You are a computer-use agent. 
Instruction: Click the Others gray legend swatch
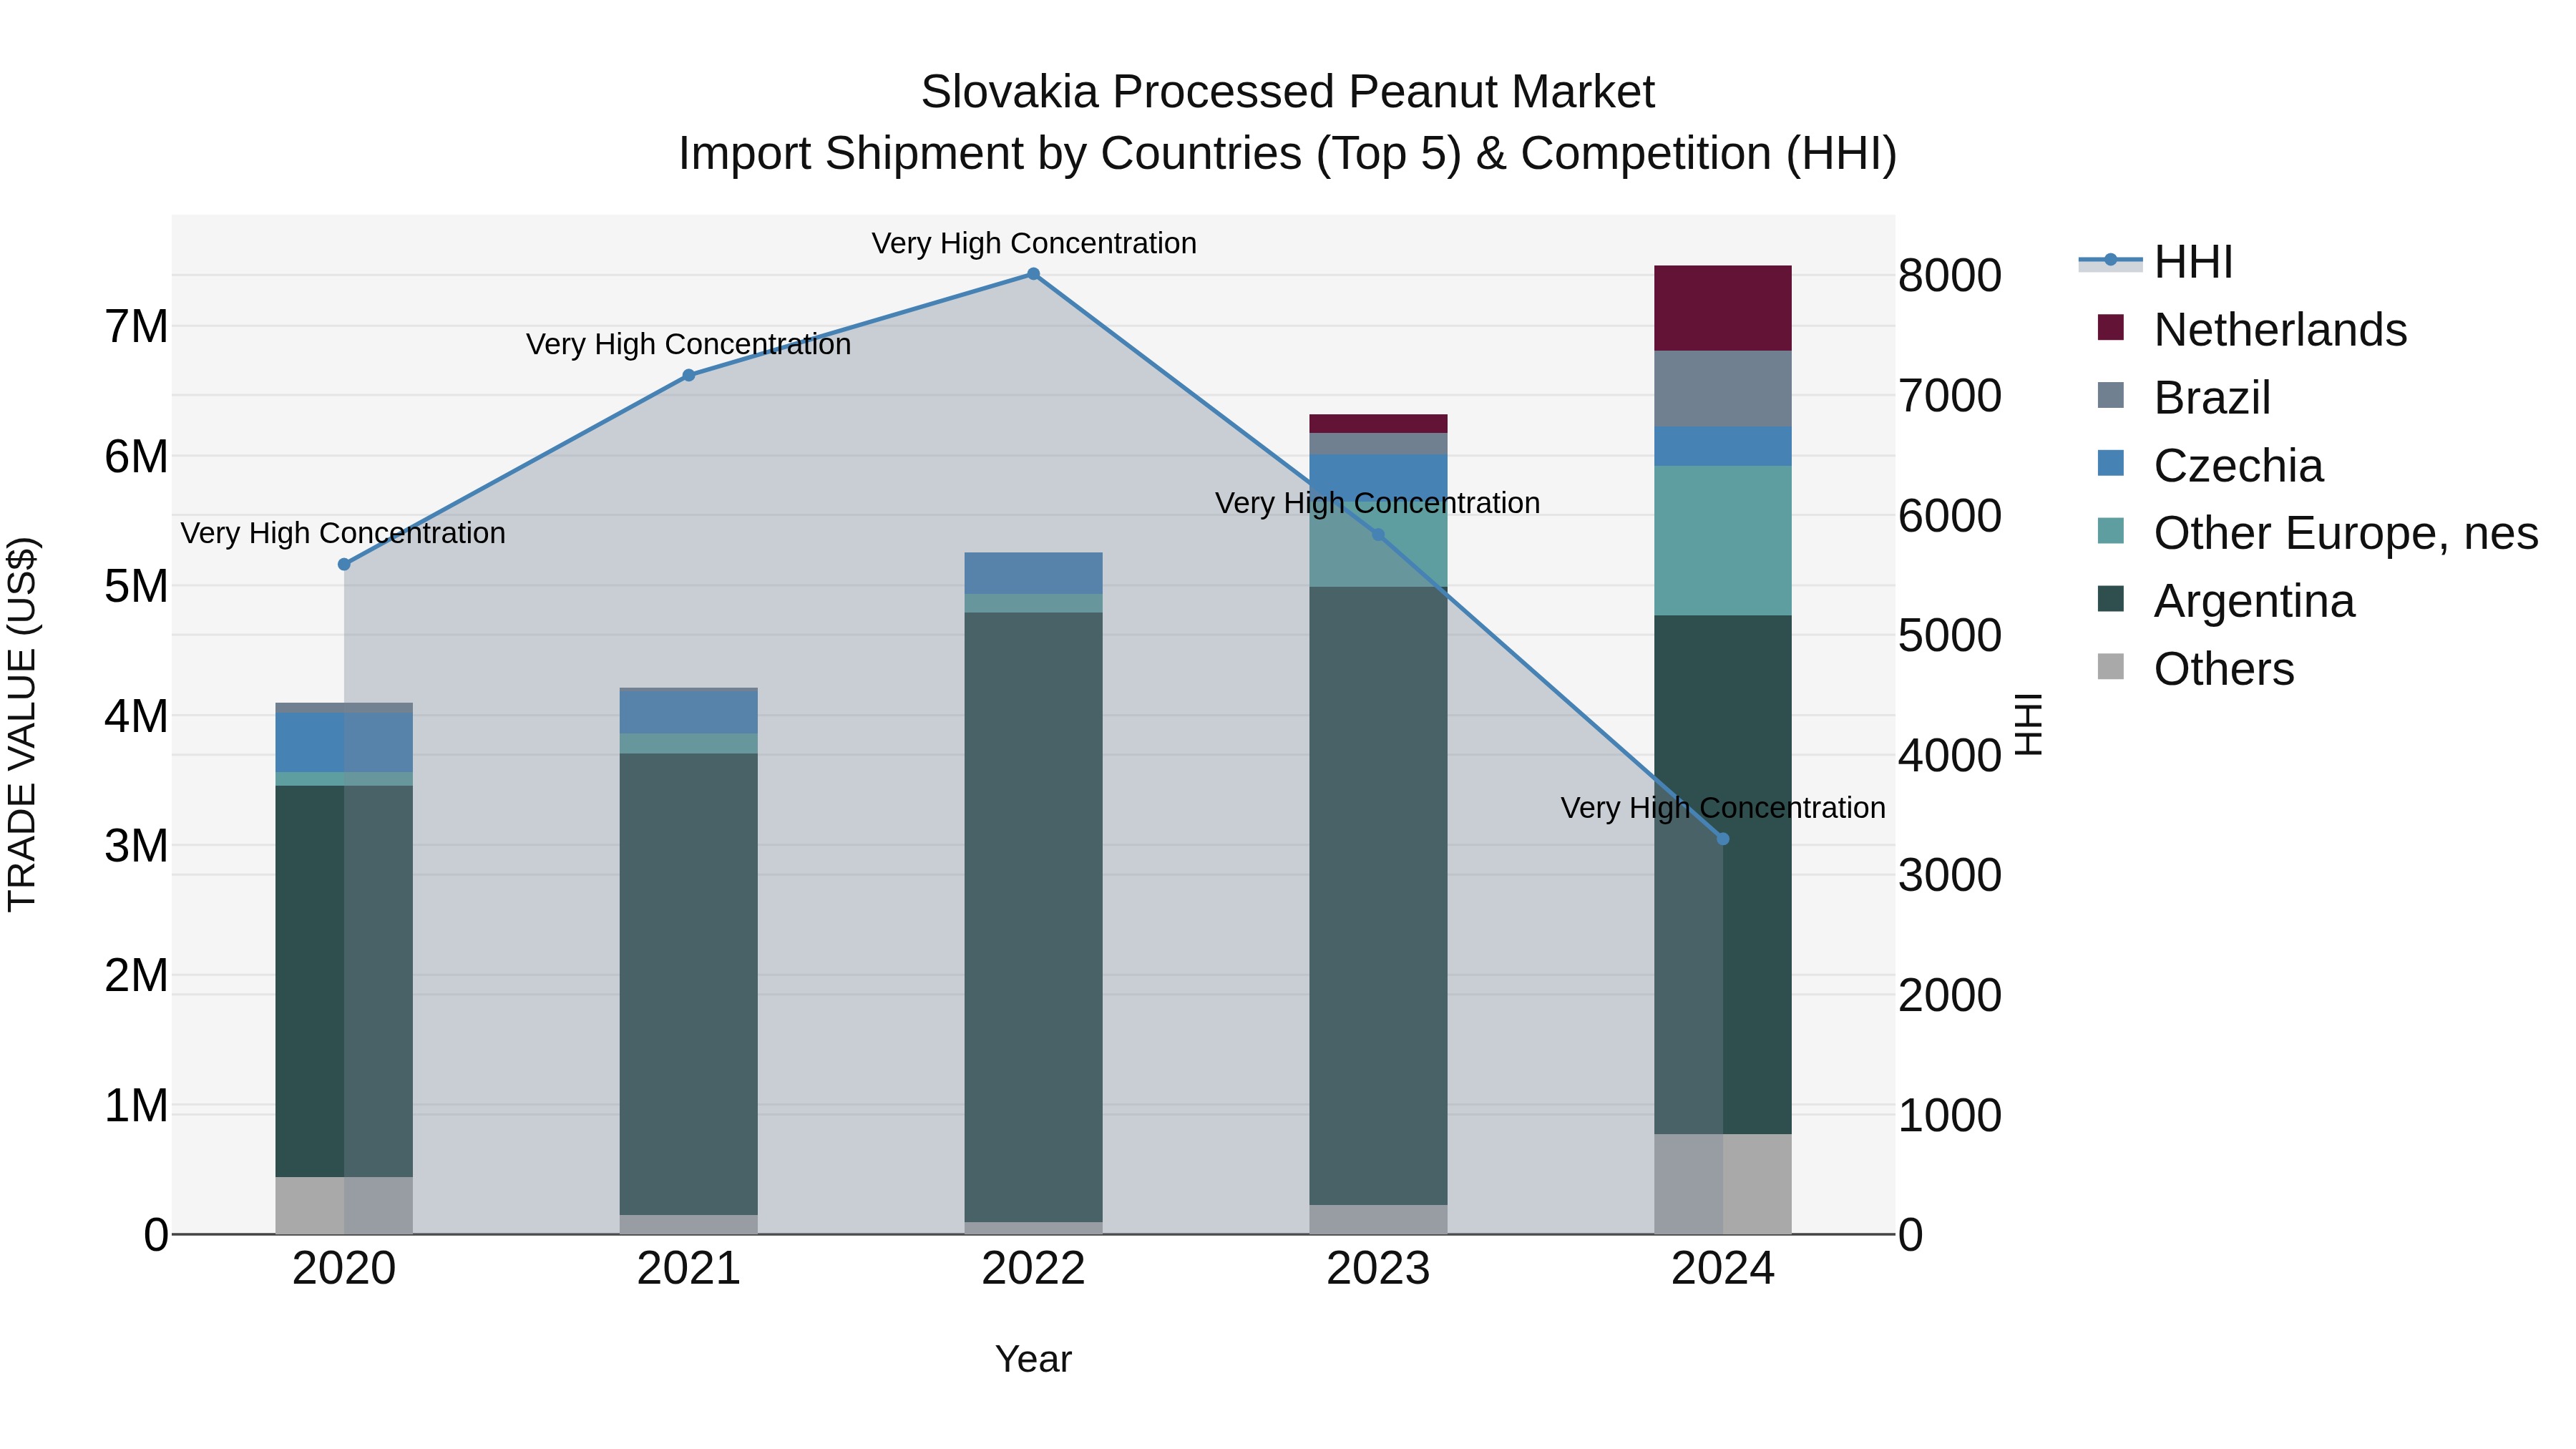(x=2111, y=666)
